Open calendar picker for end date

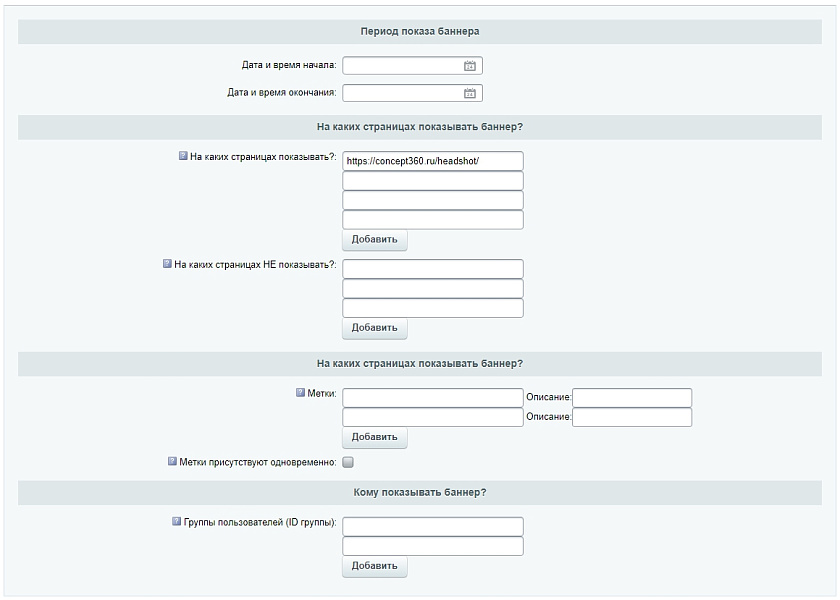(470, 93)
